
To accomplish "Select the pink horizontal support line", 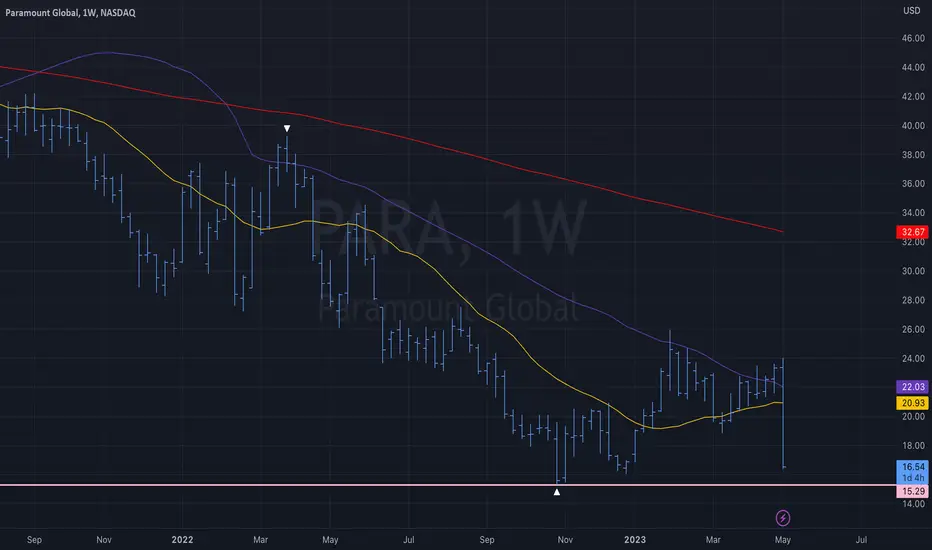I will [446, 485].
